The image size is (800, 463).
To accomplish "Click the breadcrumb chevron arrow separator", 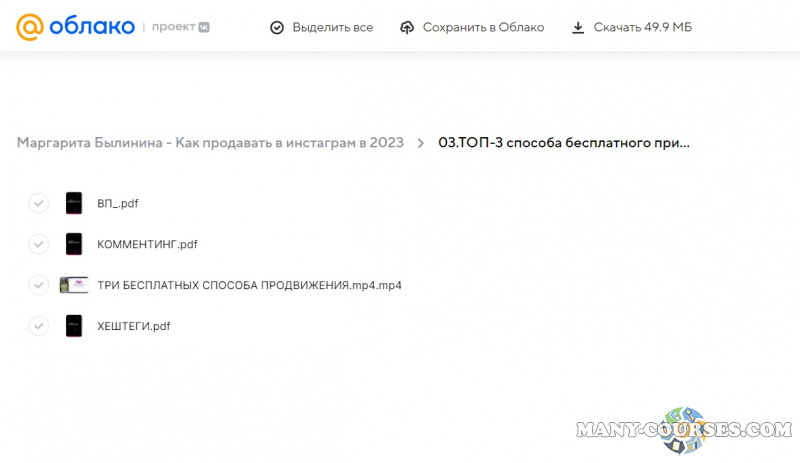I will [x=421, y=143].
